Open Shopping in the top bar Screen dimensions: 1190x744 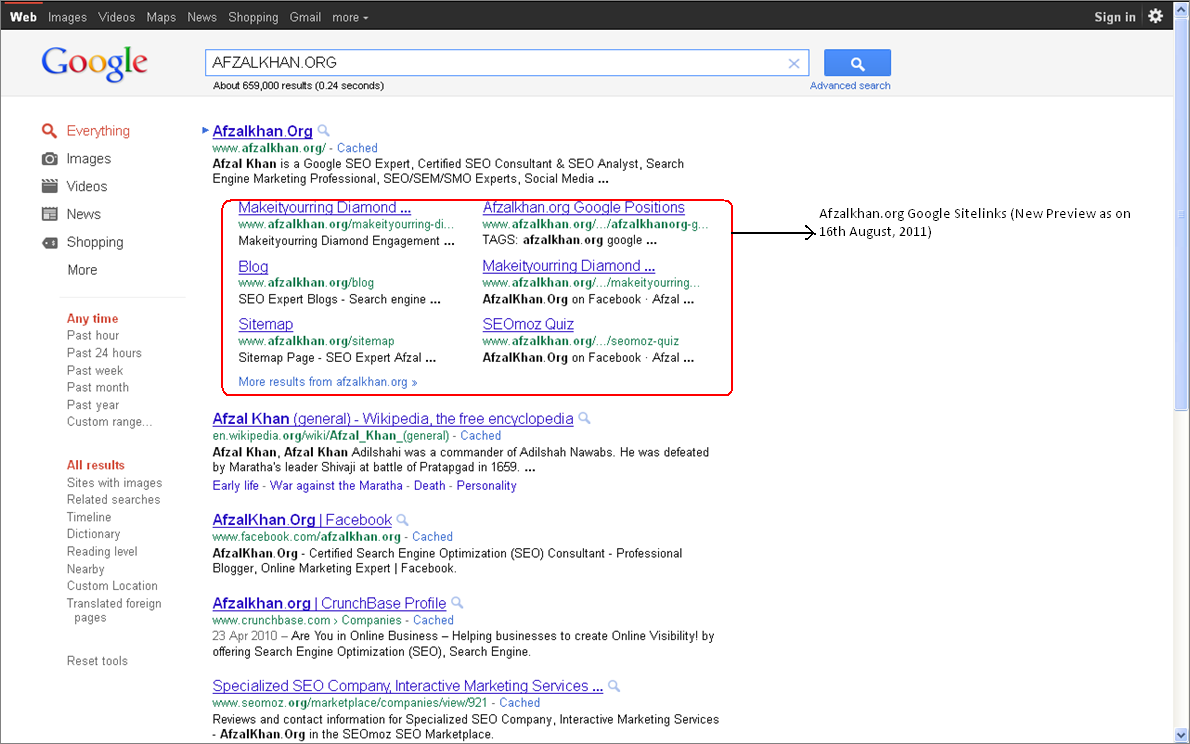point(253,17)
